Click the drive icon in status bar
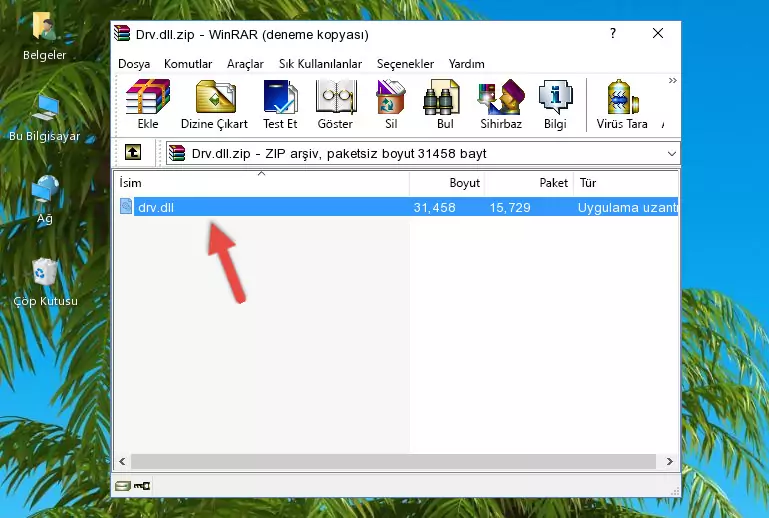The image size is (769, 518). click(x=123, y=486)
